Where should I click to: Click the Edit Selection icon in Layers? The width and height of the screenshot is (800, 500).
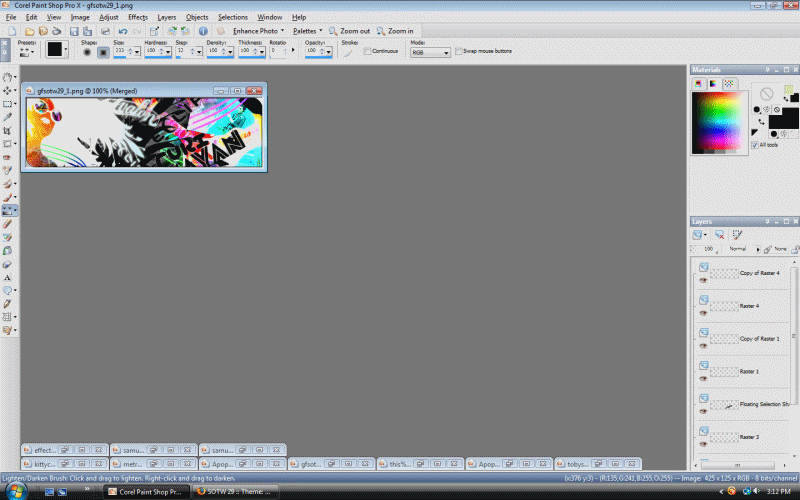737,235
